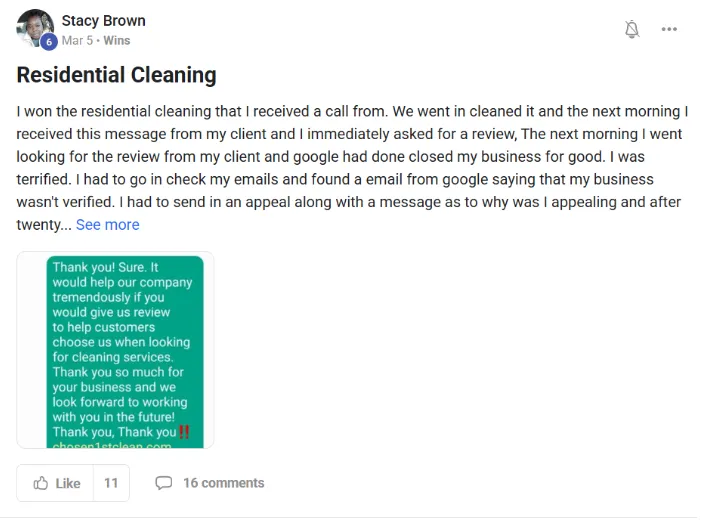
Task: Open the three-dot post options menu
Action: pyautogui.click(x=669, y=29)
